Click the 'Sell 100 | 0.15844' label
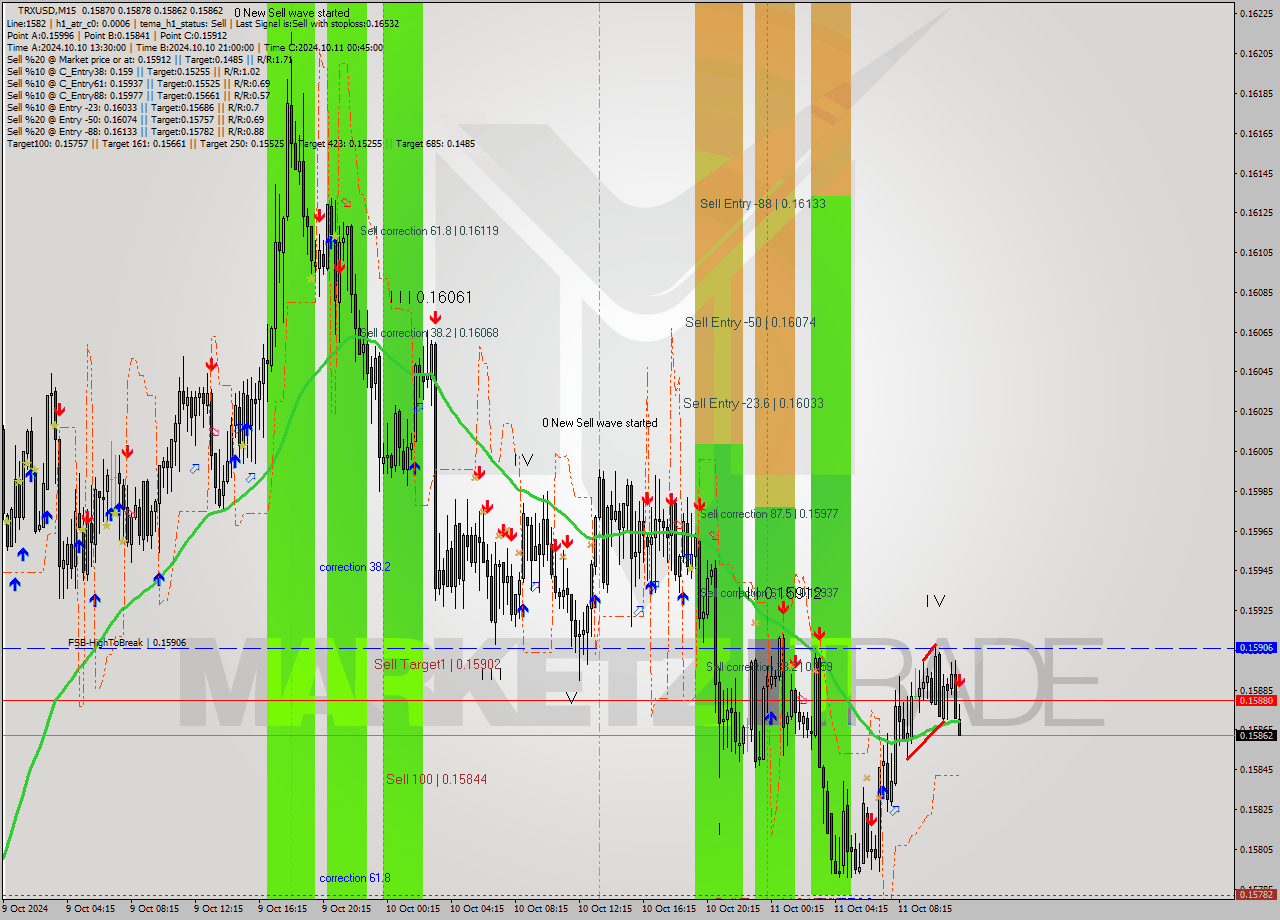The height and width of the screenshot is (920, 1280). coord(437,779)
